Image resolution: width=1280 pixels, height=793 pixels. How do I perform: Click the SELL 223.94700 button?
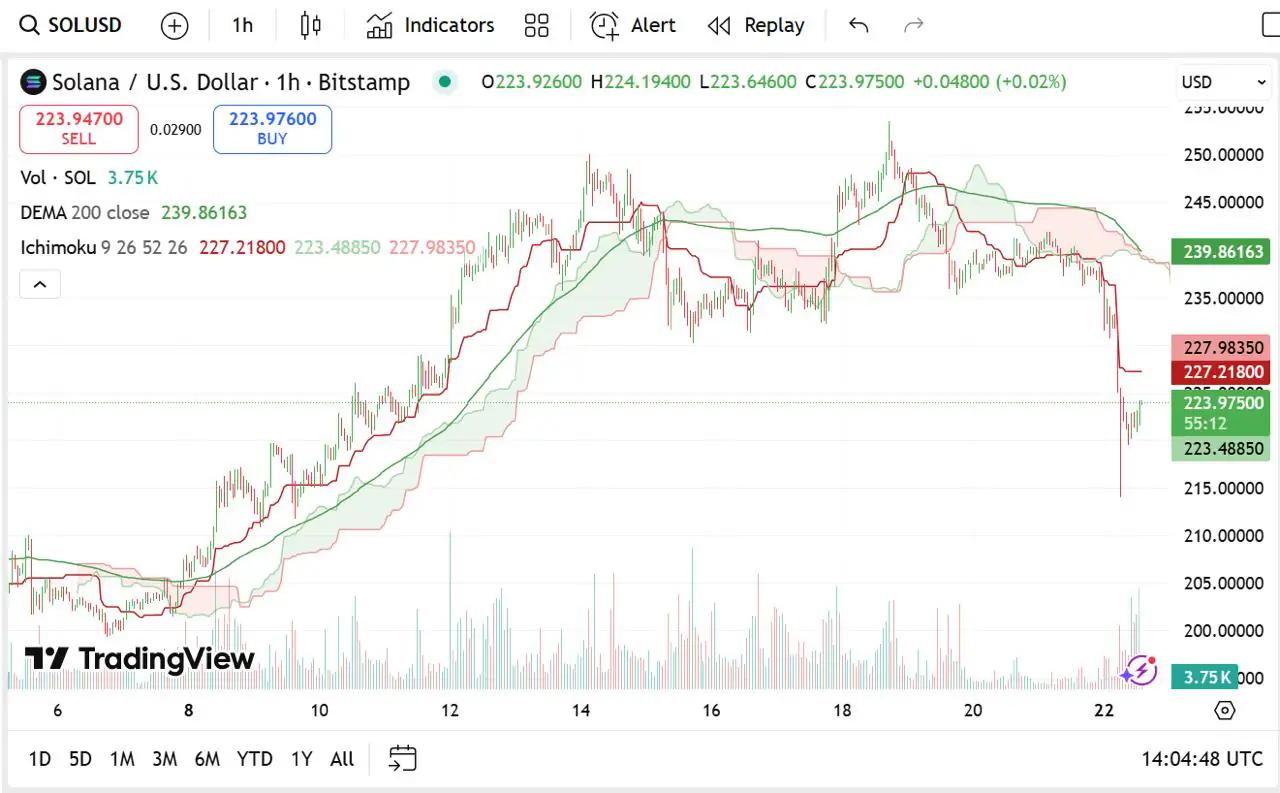pyautogui.click(x=79, y=129)
